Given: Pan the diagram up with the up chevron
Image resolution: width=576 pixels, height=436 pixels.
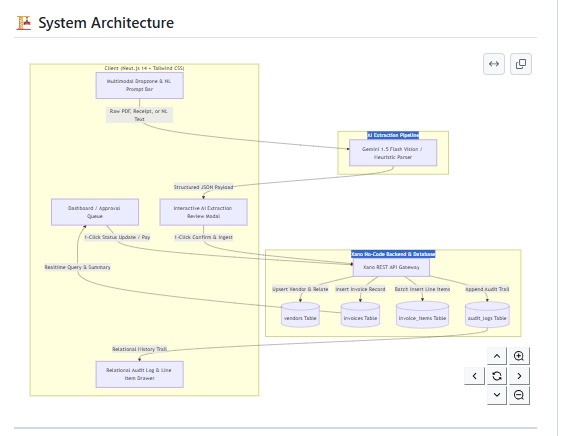Looking at the screenshot, I should coord(497,356).
